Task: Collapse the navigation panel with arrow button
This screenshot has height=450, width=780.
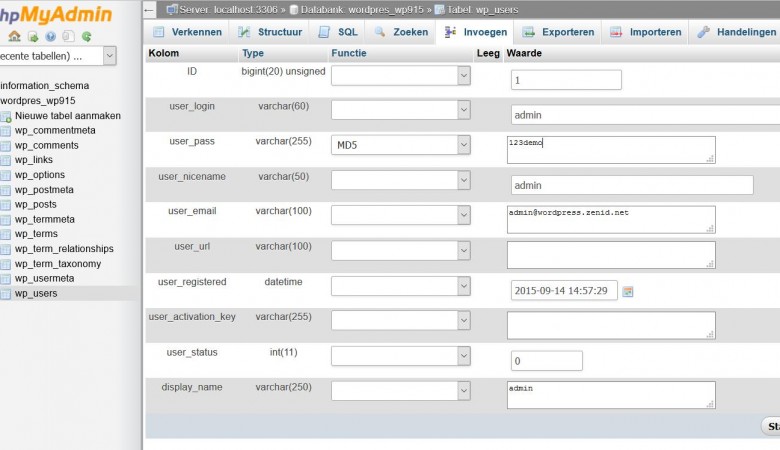Action: pos(149,9)
